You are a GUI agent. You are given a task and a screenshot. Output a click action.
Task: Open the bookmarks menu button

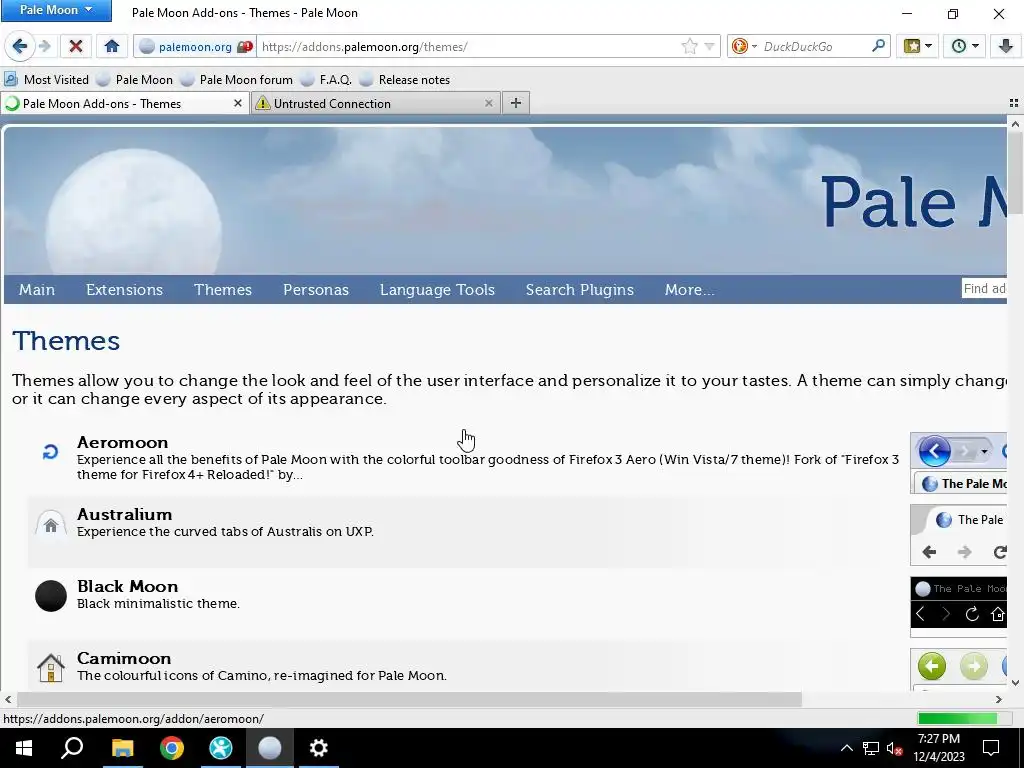coord(917,46)
